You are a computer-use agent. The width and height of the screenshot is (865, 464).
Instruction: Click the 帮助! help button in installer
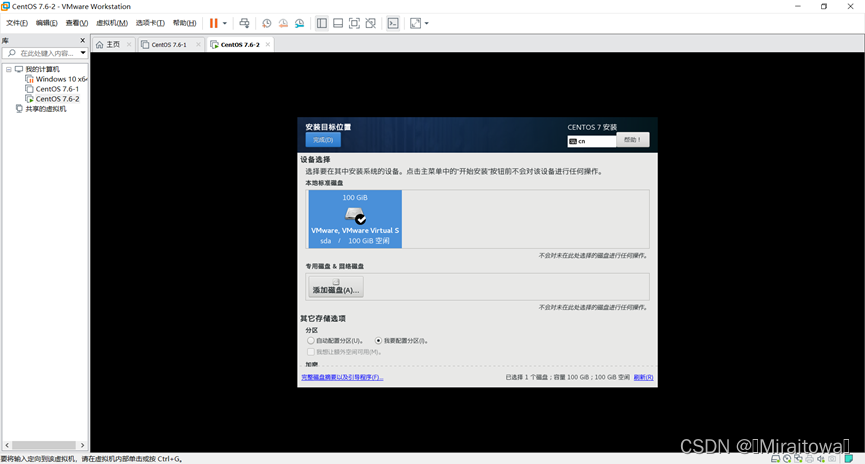(632, 140)
